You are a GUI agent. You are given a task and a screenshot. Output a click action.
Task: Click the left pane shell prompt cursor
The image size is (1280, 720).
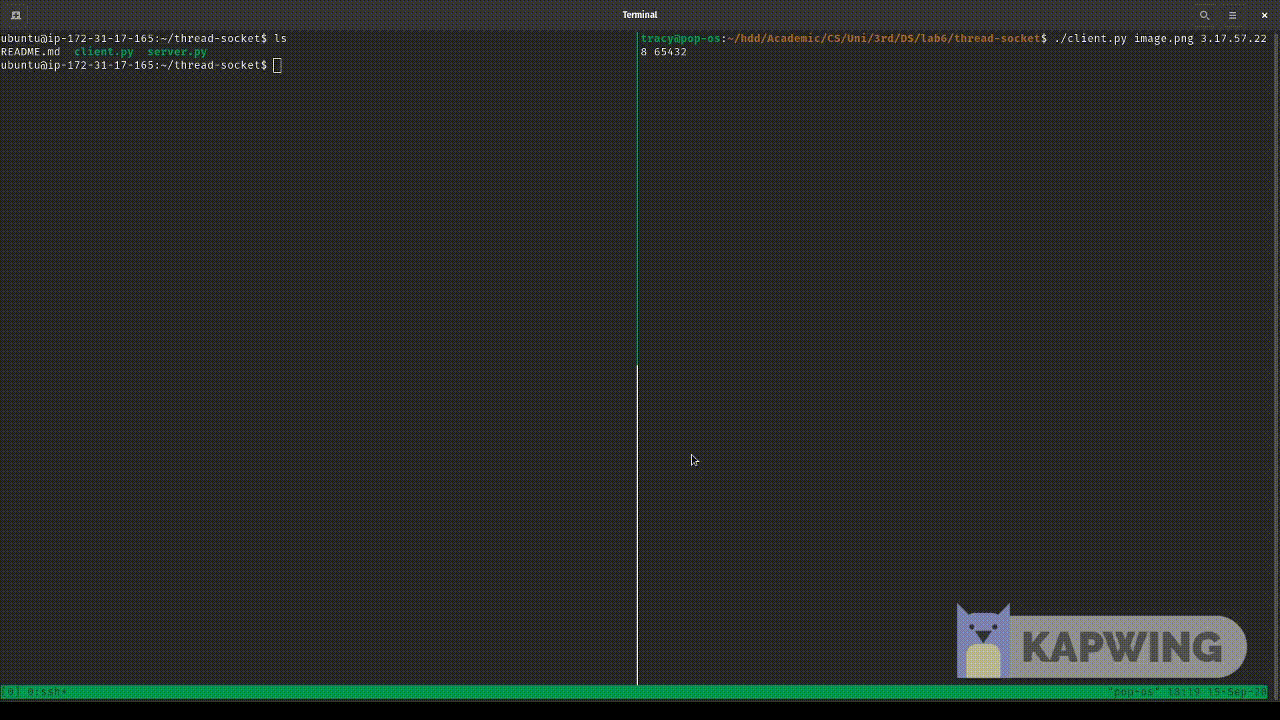(277, 65)
